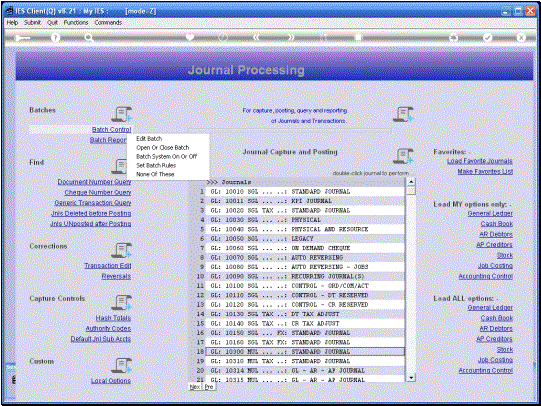Select Edit Batch from popup menu
This screenshot has height=406, width=541.
tap(149, 139)
